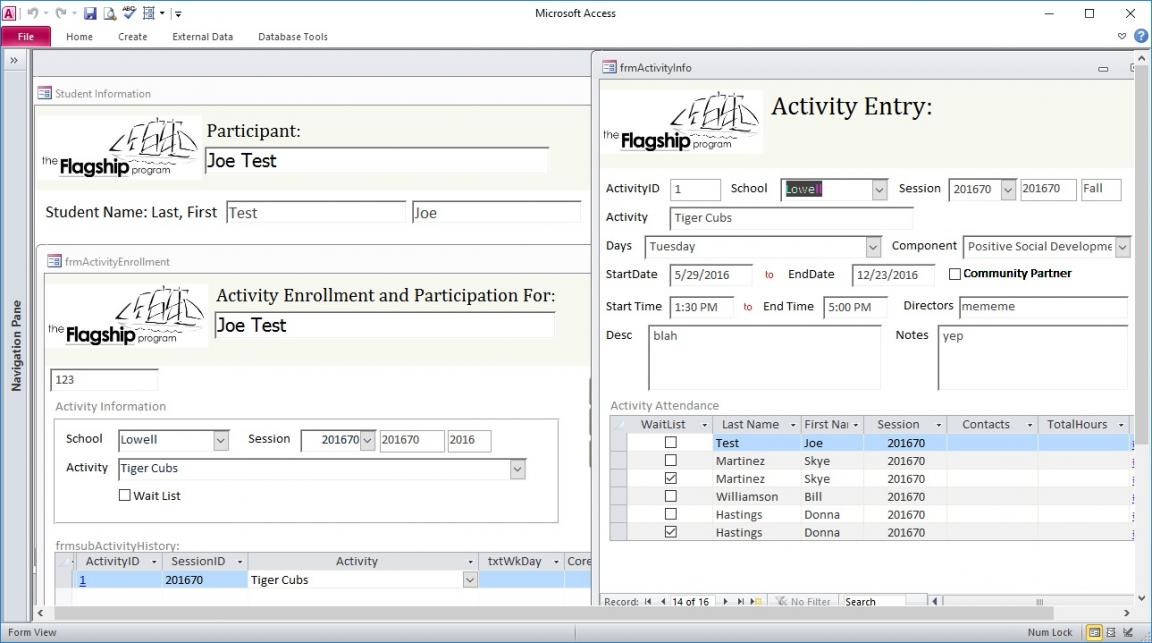1152x643 pixels.
Task: Run the ABC spelling check icon
Action: coord(129,12)
